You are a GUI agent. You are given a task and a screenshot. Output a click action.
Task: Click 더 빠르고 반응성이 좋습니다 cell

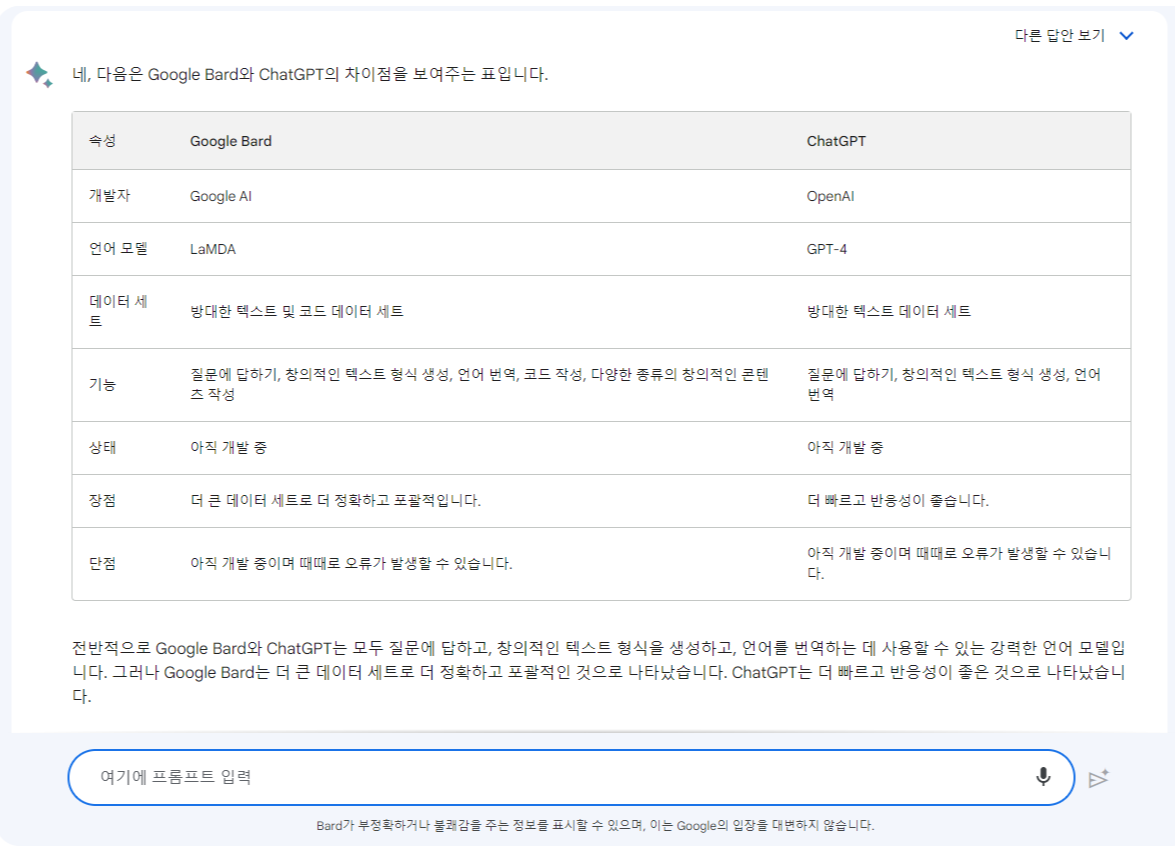(x=898, y=501)
